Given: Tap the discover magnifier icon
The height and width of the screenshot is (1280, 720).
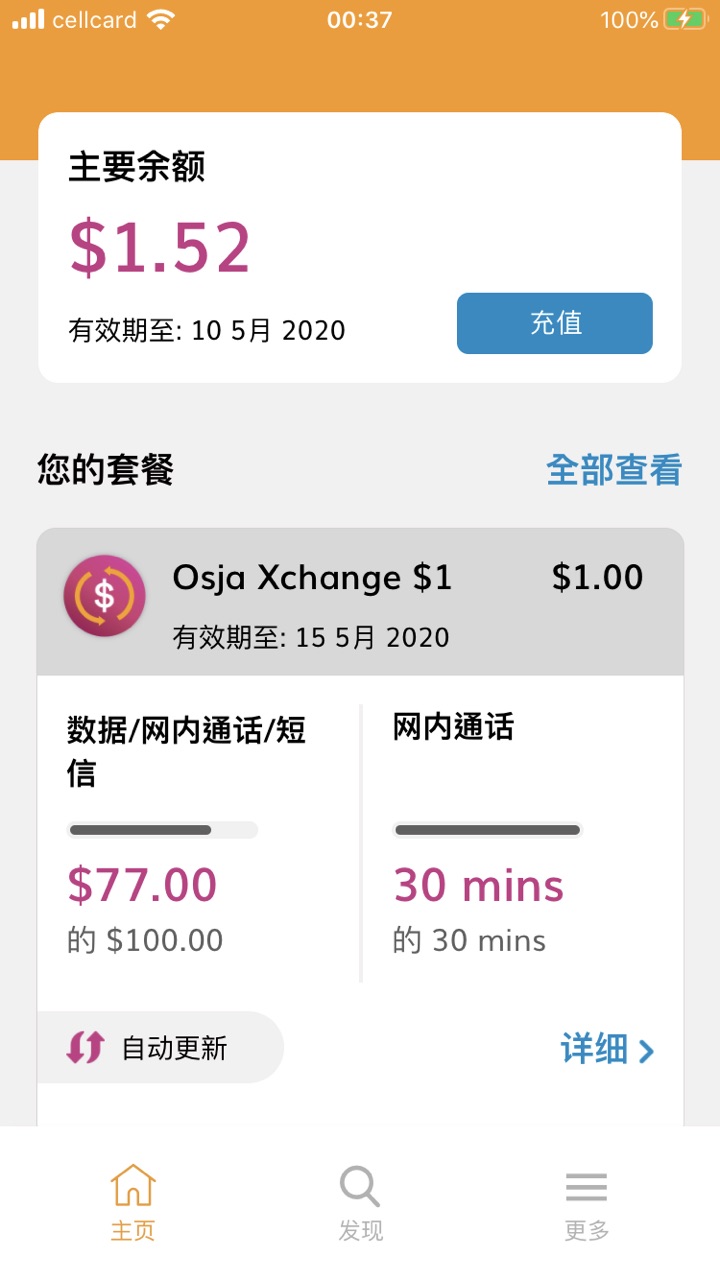Looking at the screenshot, I should tap(360, 1187).
